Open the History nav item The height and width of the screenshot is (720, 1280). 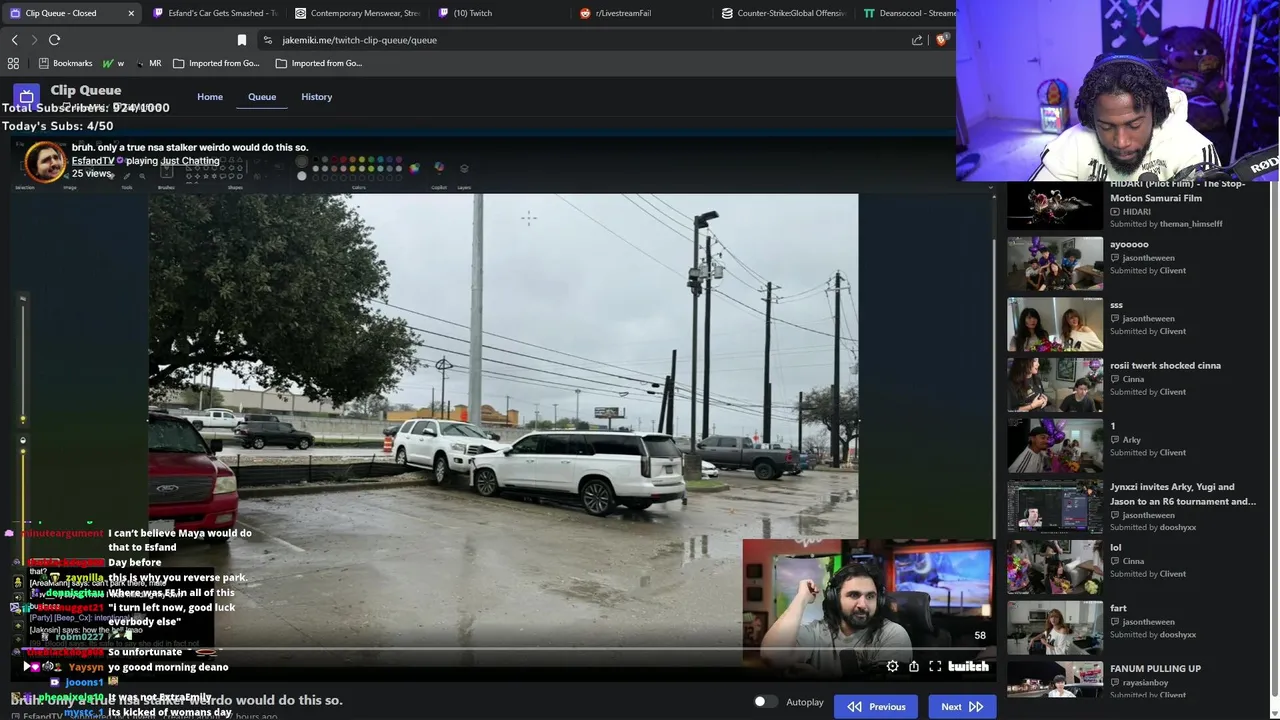[x=316, y=97]
